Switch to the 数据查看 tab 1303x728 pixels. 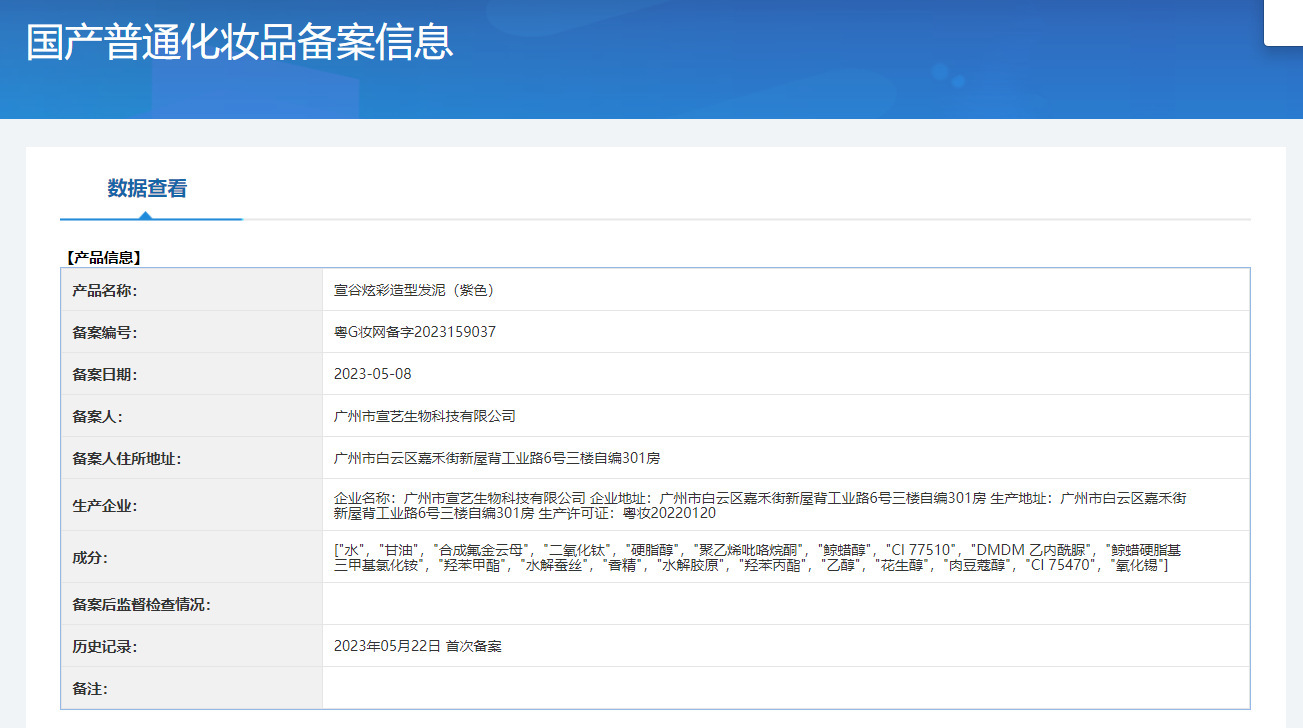tap(147, 188)
